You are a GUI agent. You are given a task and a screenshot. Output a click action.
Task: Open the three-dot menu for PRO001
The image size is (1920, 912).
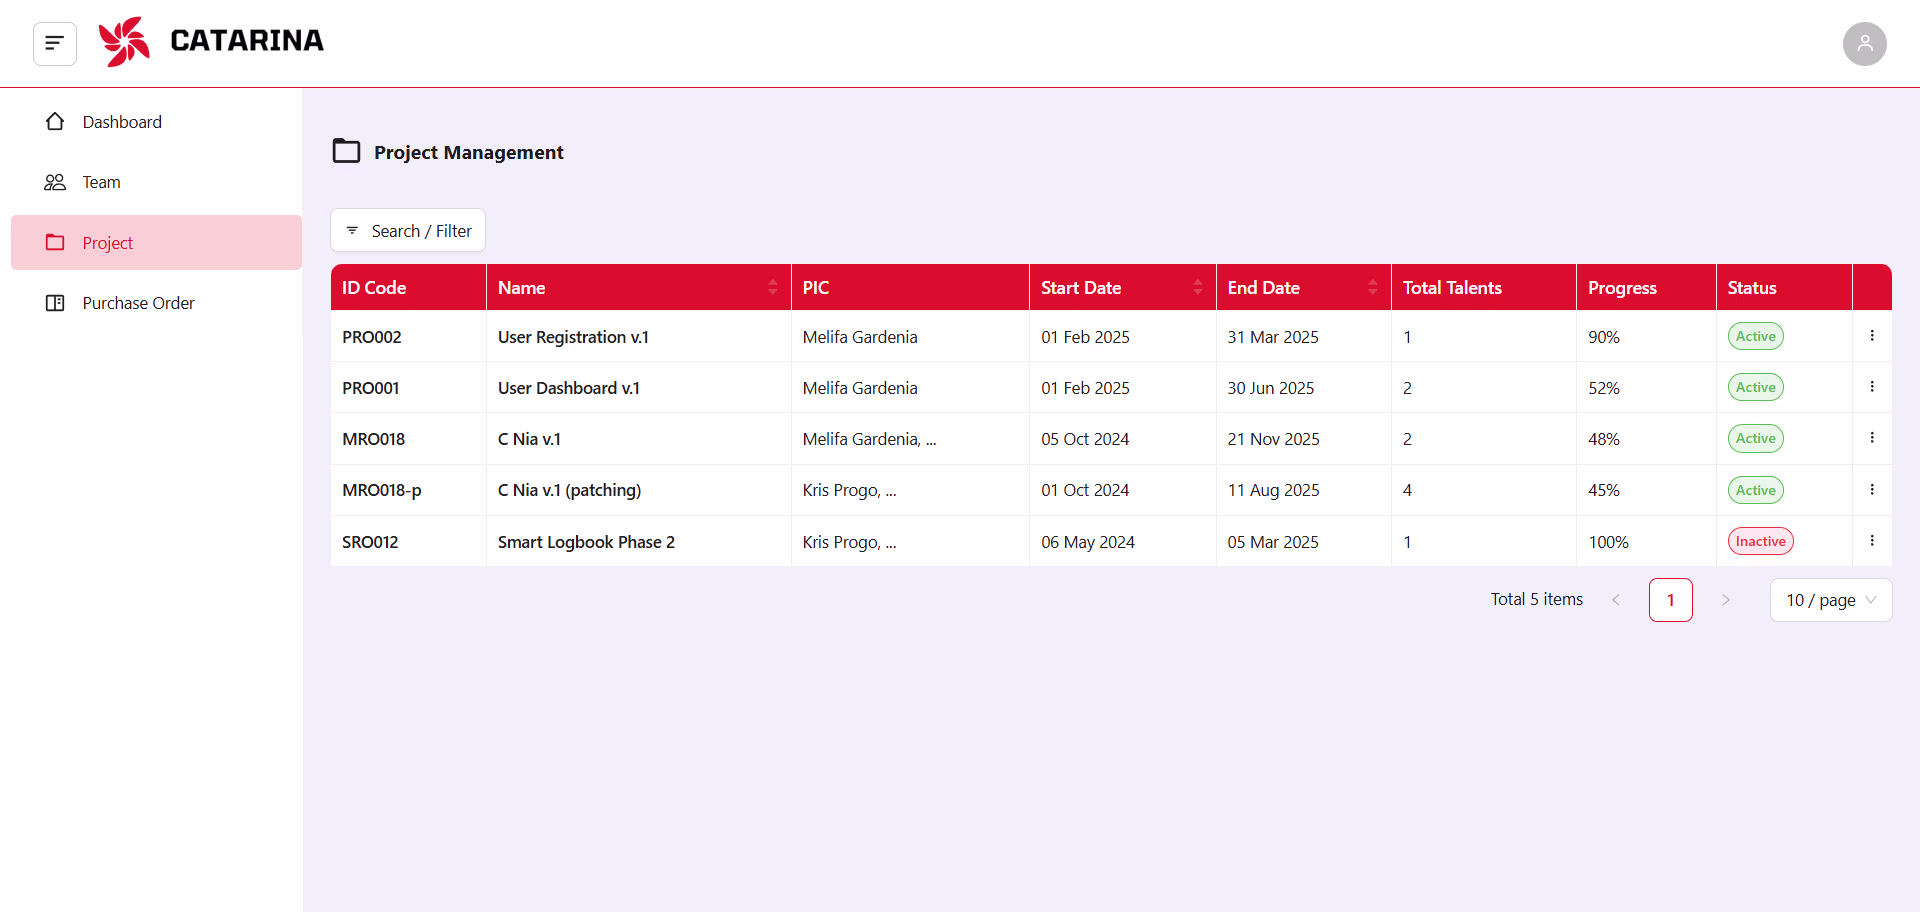coord(1872,387)
